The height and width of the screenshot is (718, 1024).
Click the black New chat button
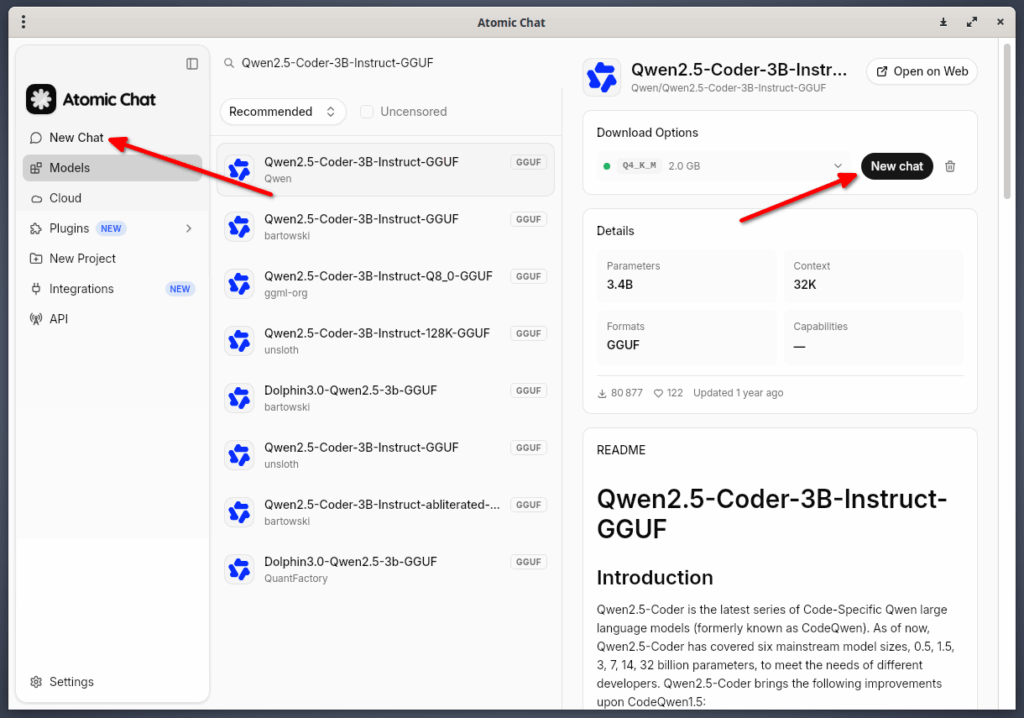click(x=897, y=166)
